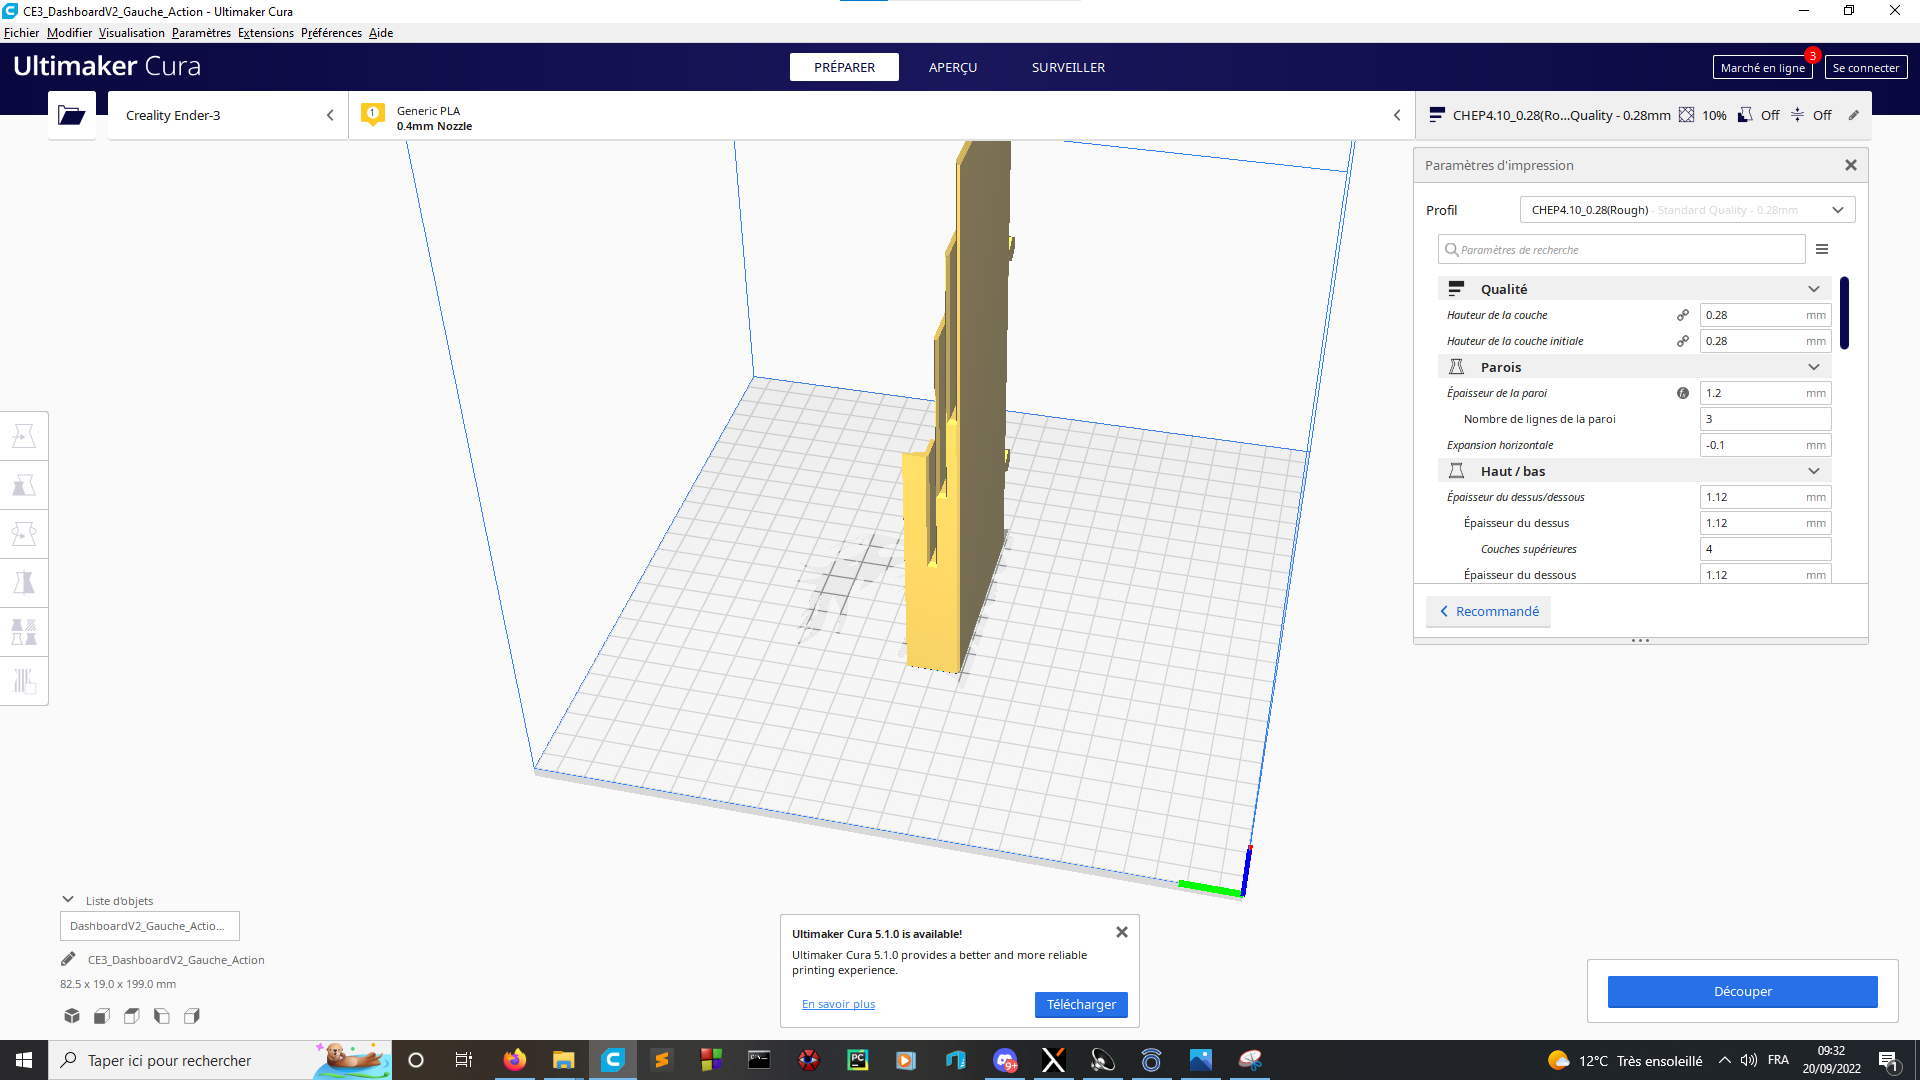Switch to front view camera icon

(101, 1016)
